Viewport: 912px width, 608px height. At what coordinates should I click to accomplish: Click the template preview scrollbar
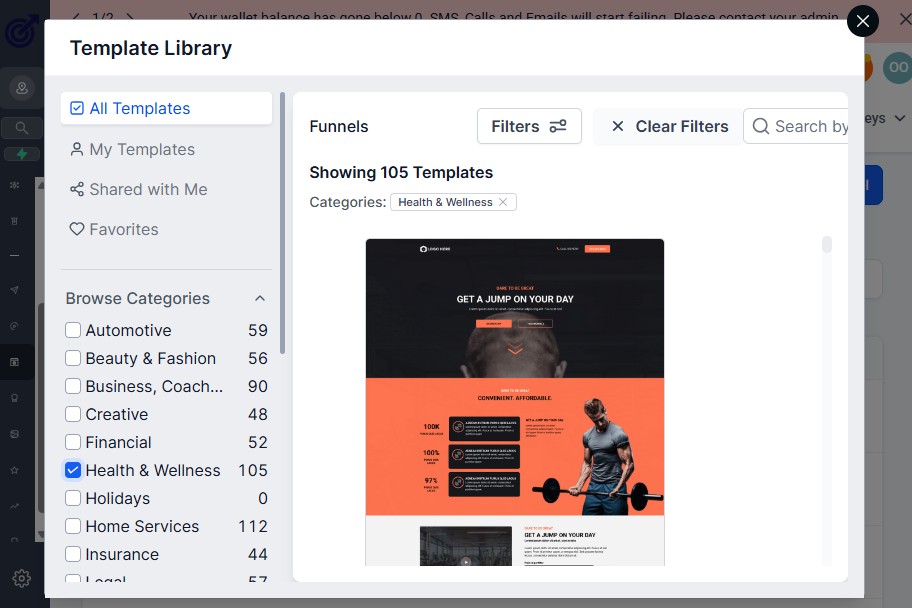(x=826, y=244)
